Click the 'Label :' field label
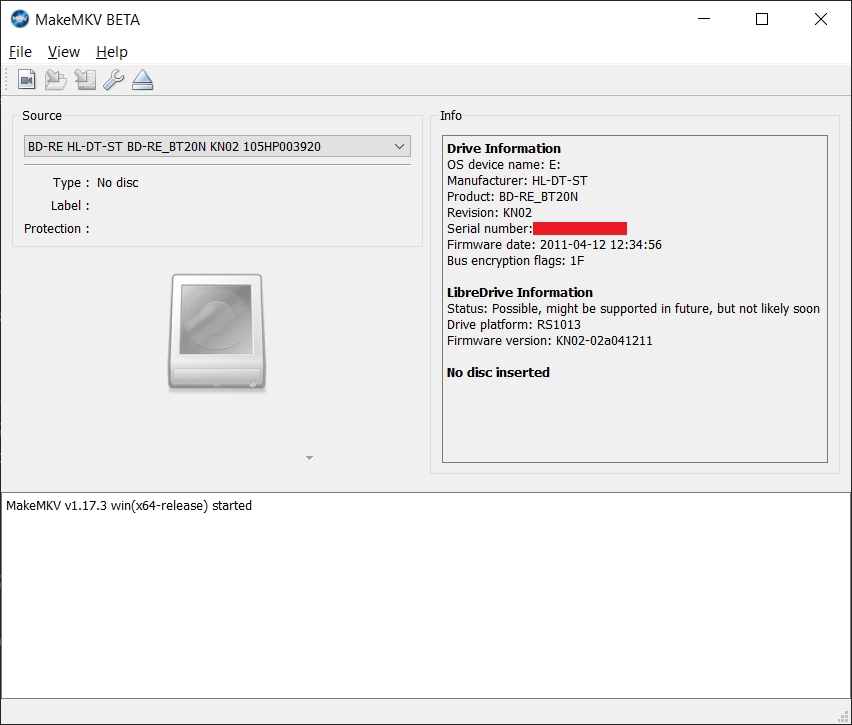This screenshot has height=725, width=852. (70, 205)
